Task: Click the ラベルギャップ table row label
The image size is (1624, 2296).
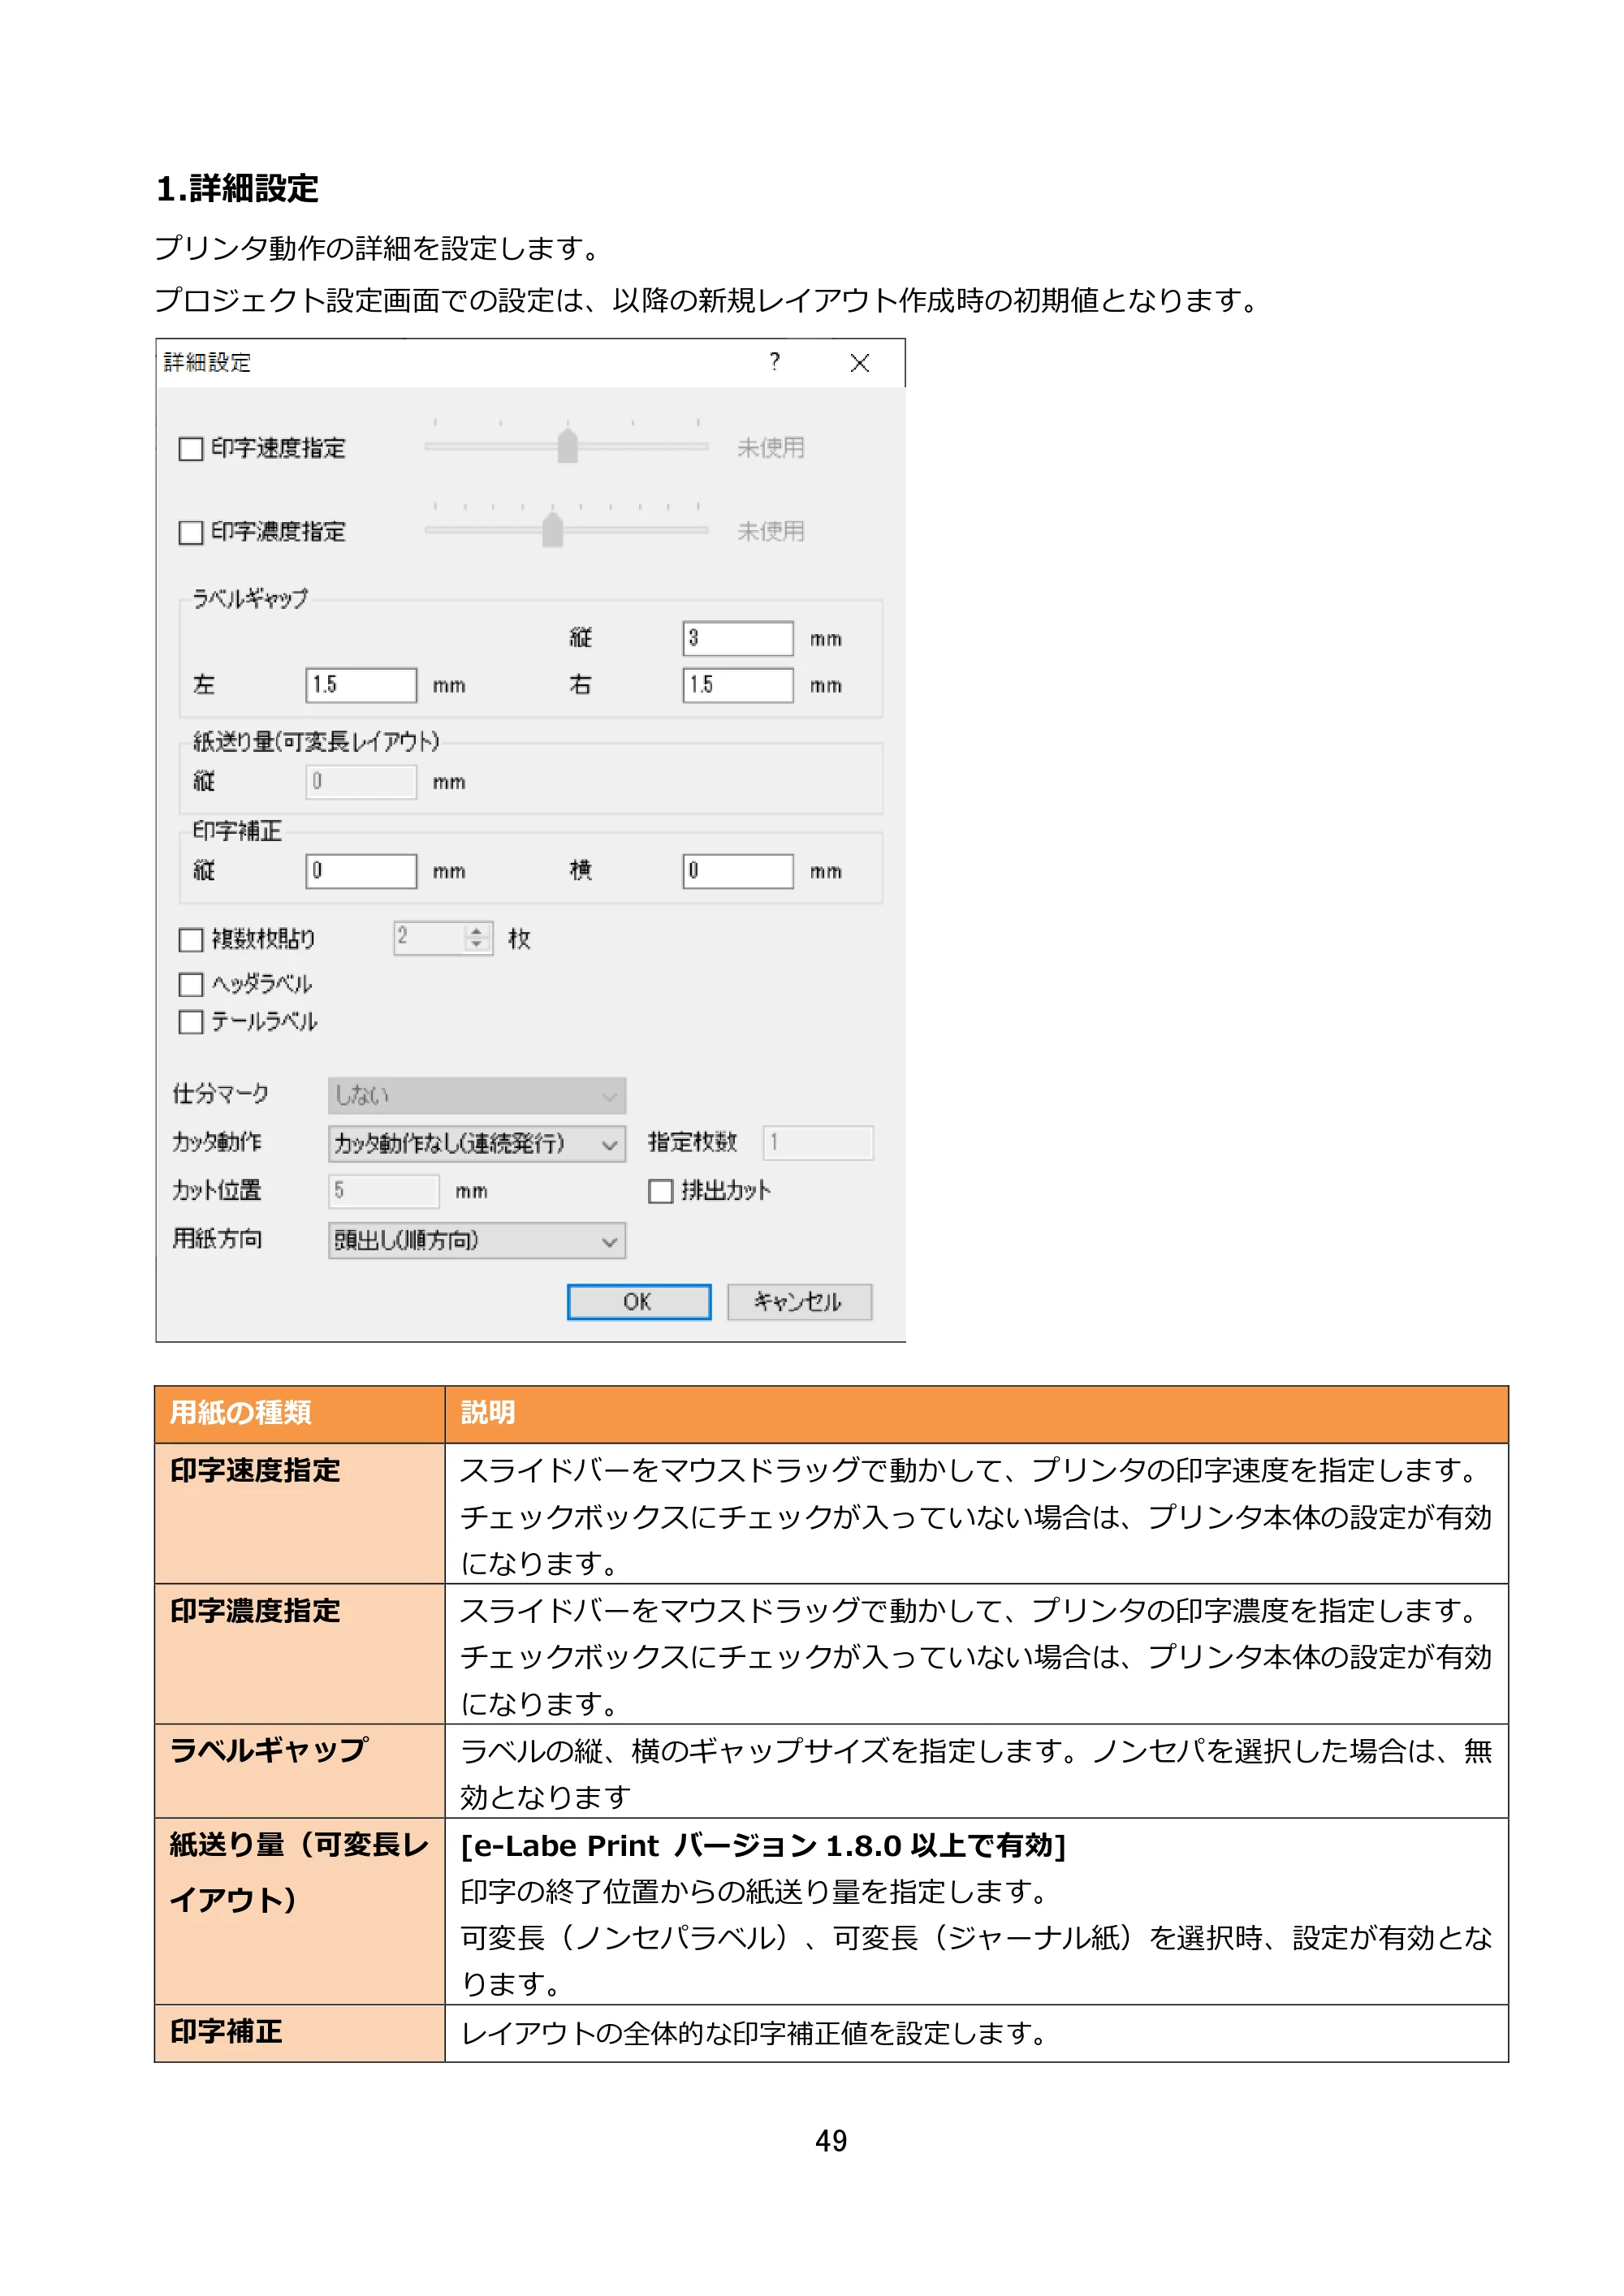Action: pyautogui.click(x=269, y=1751)
